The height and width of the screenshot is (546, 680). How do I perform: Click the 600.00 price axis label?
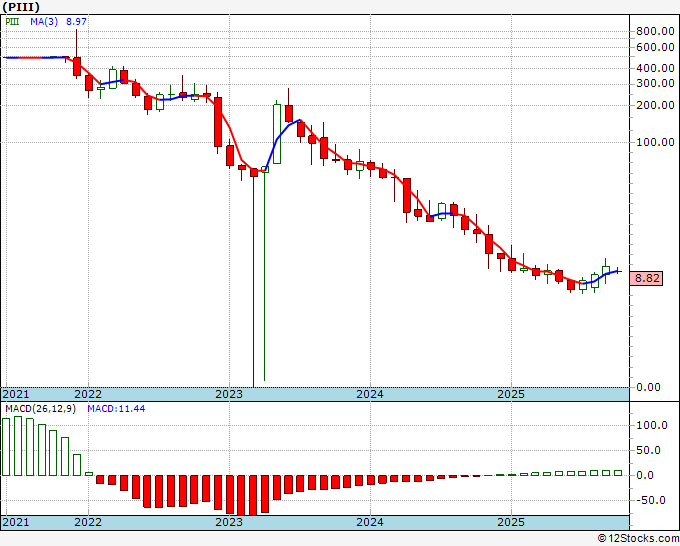[655, 47]
